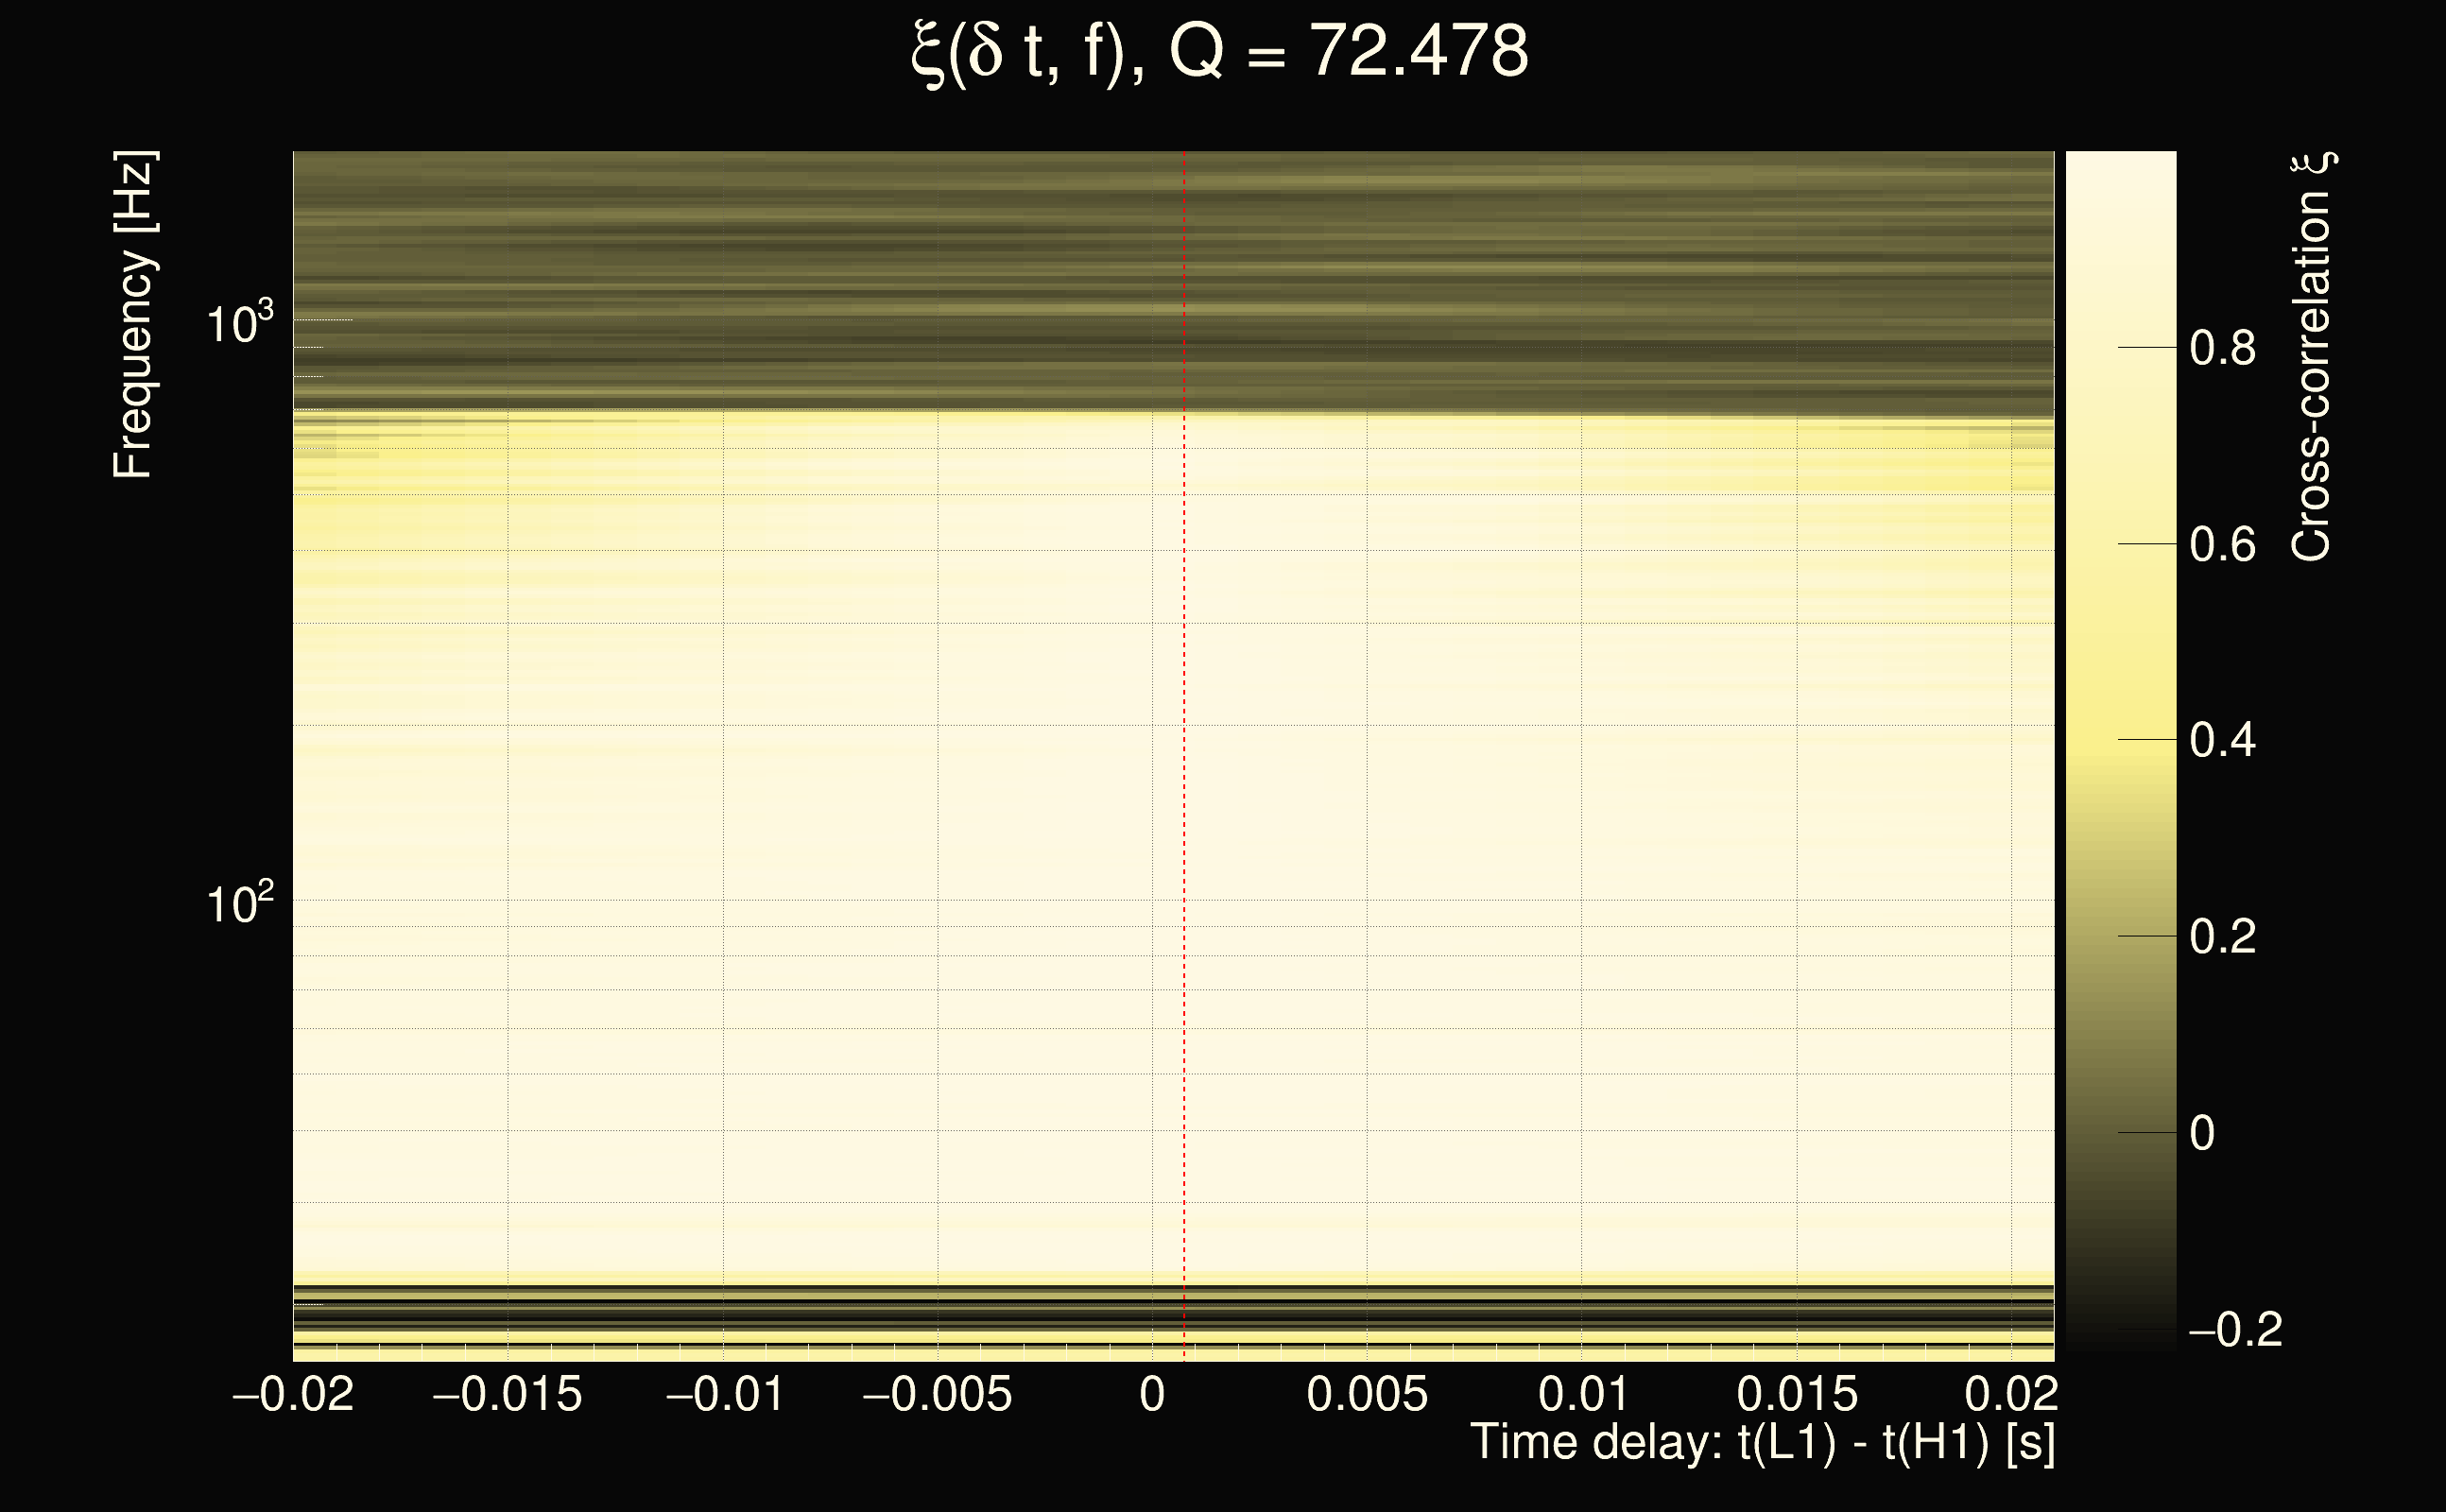This screenshot has height=1512, width=2446.
Task: Click the Time delay t(L1) - t(H1) axis label
Action: point(1762,1443)
